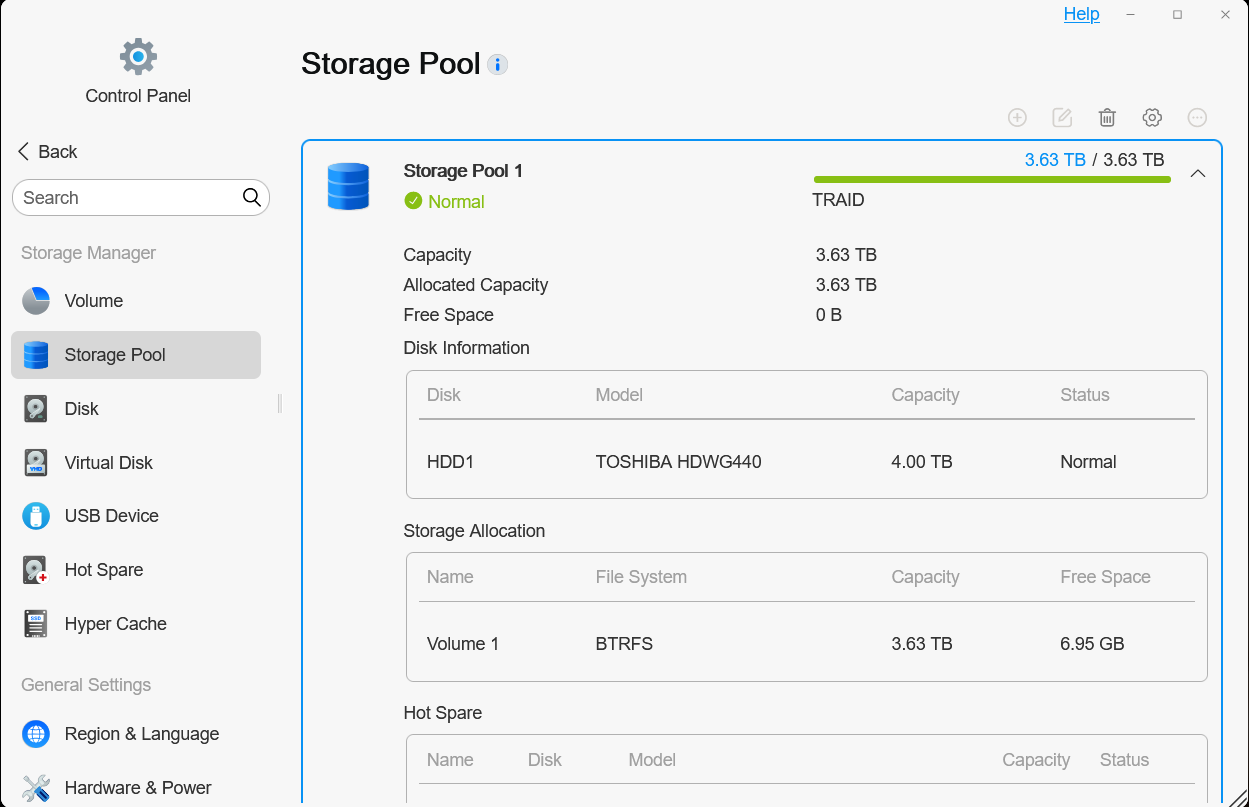Select Disk in the sidebar
Viewport: 1249px width, 807px height.
81,409
